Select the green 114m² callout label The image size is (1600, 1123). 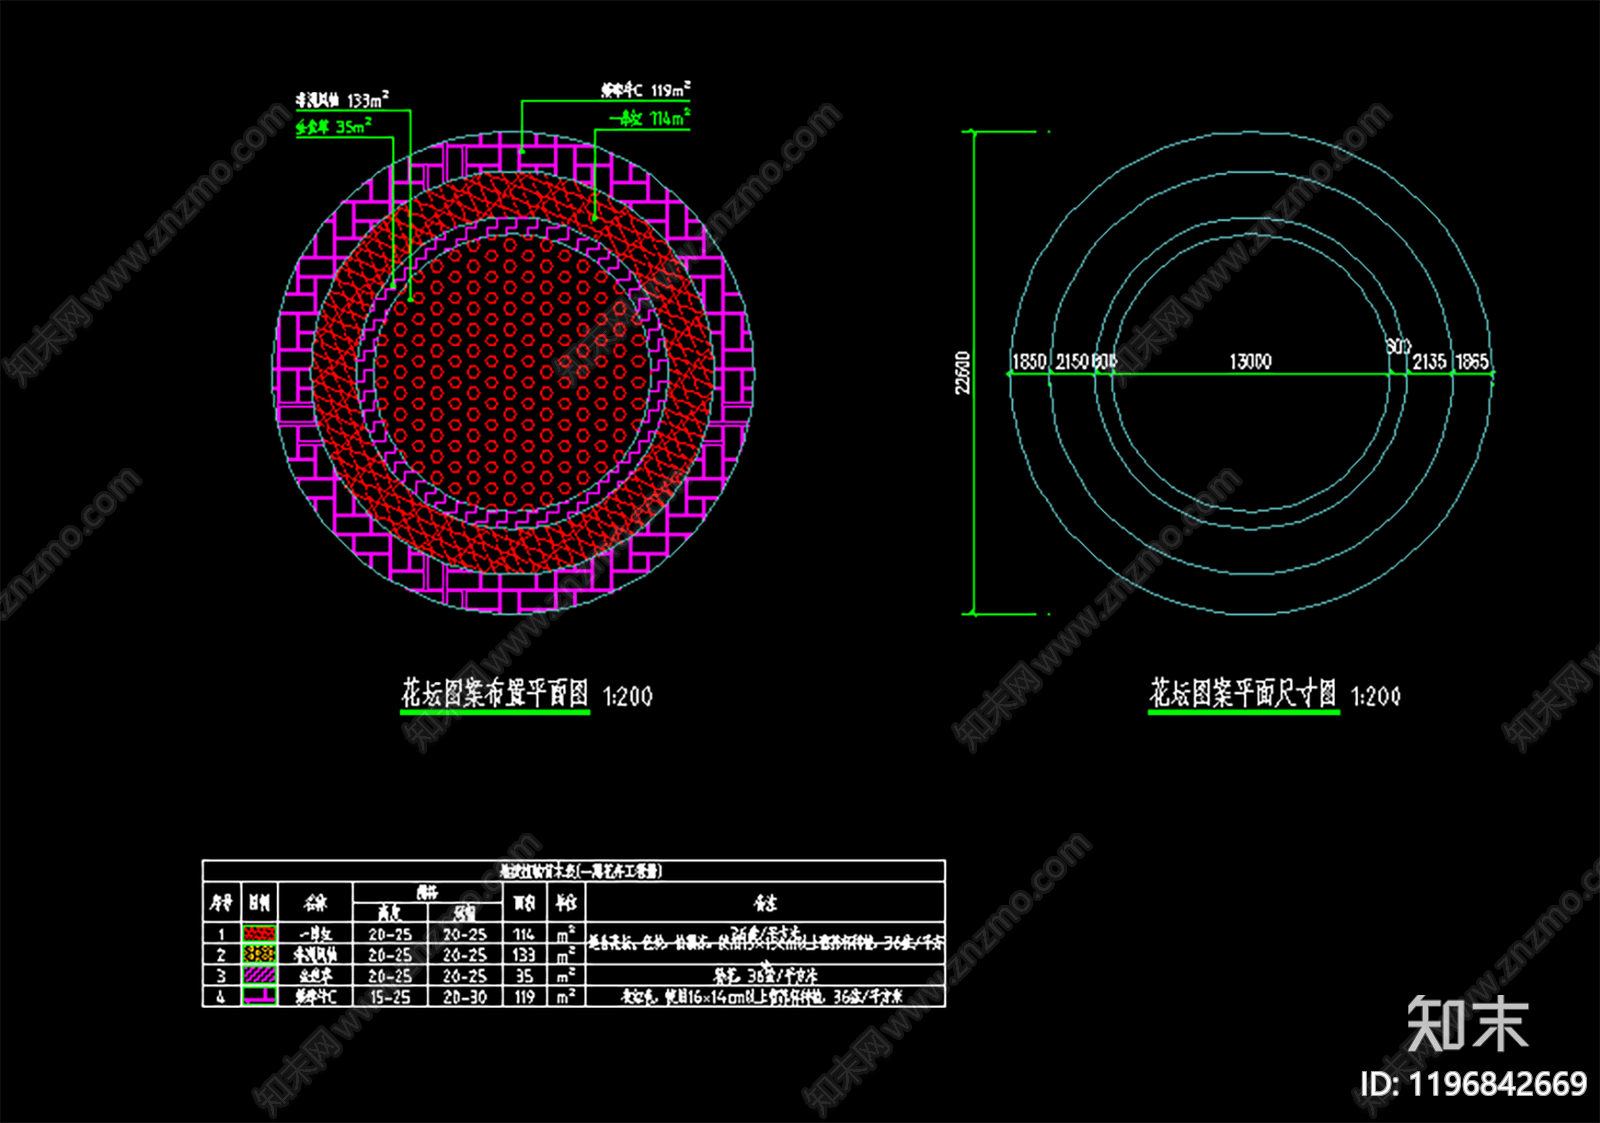651,118
